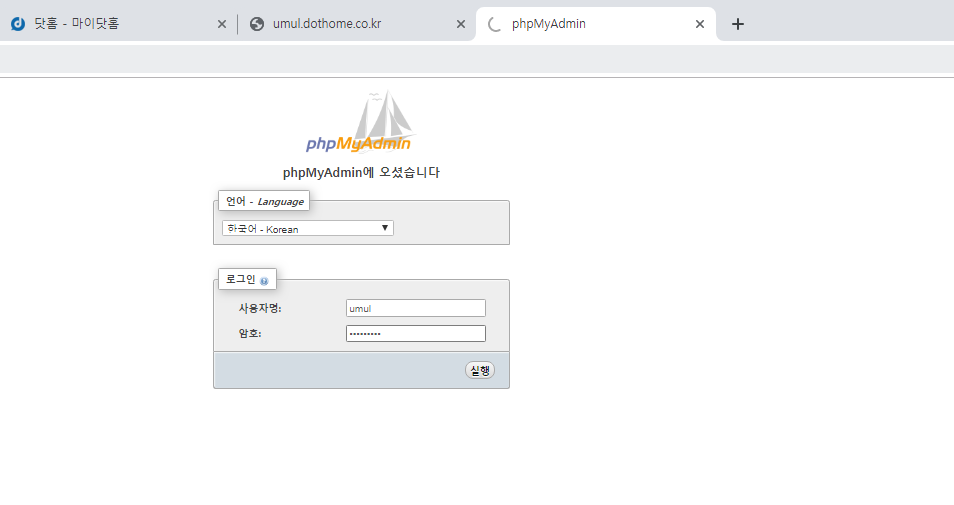This screenshot has width=954, height=505.
Task: Open the 한국어 - Korean language dropdown
Action: coord(308,228)
